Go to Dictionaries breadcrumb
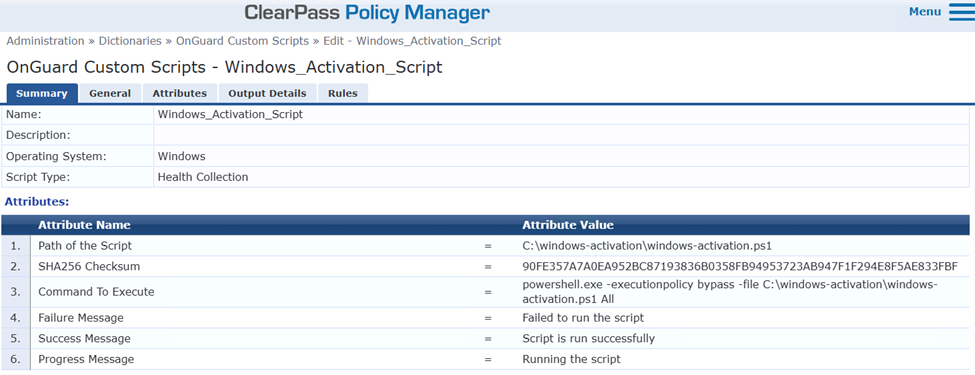This screenshot has width=975, height=375. 130,41
